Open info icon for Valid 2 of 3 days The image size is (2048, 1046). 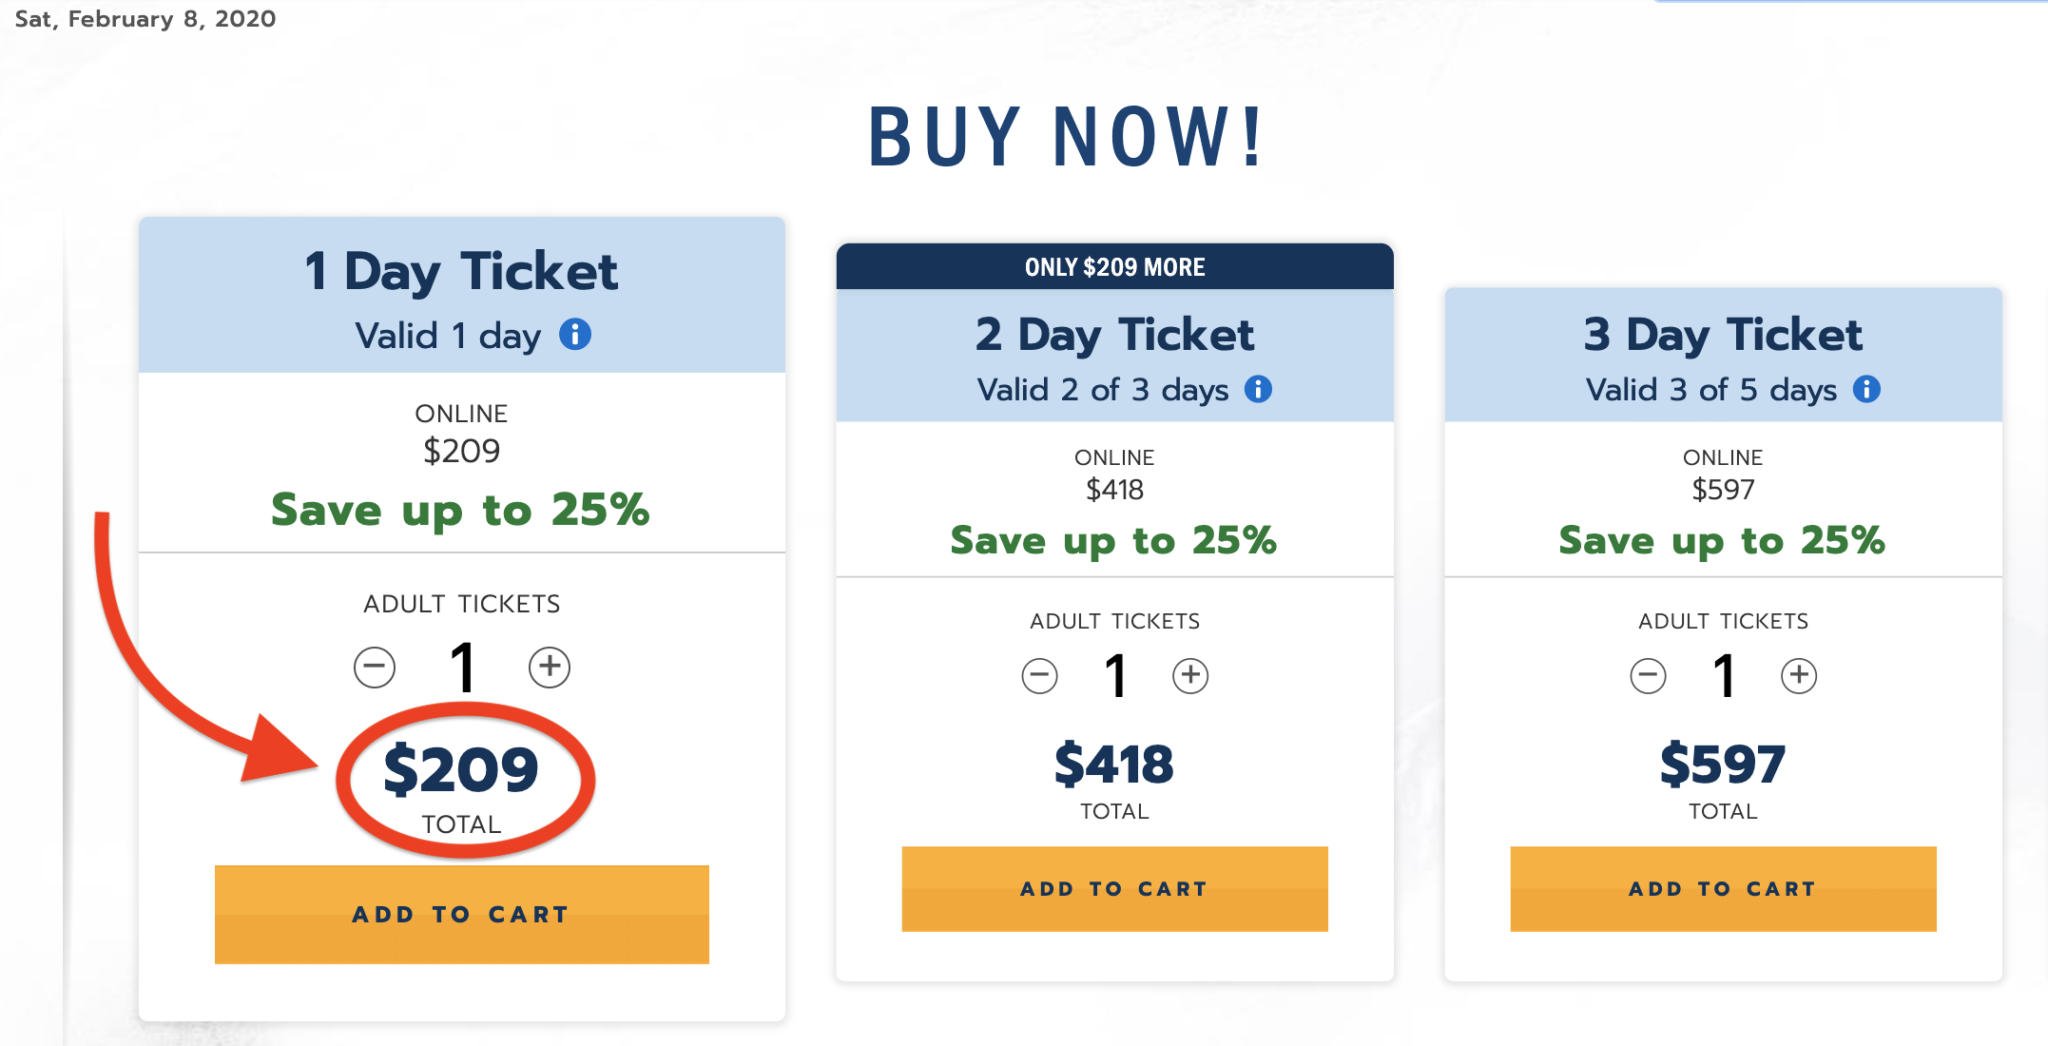1258,389
